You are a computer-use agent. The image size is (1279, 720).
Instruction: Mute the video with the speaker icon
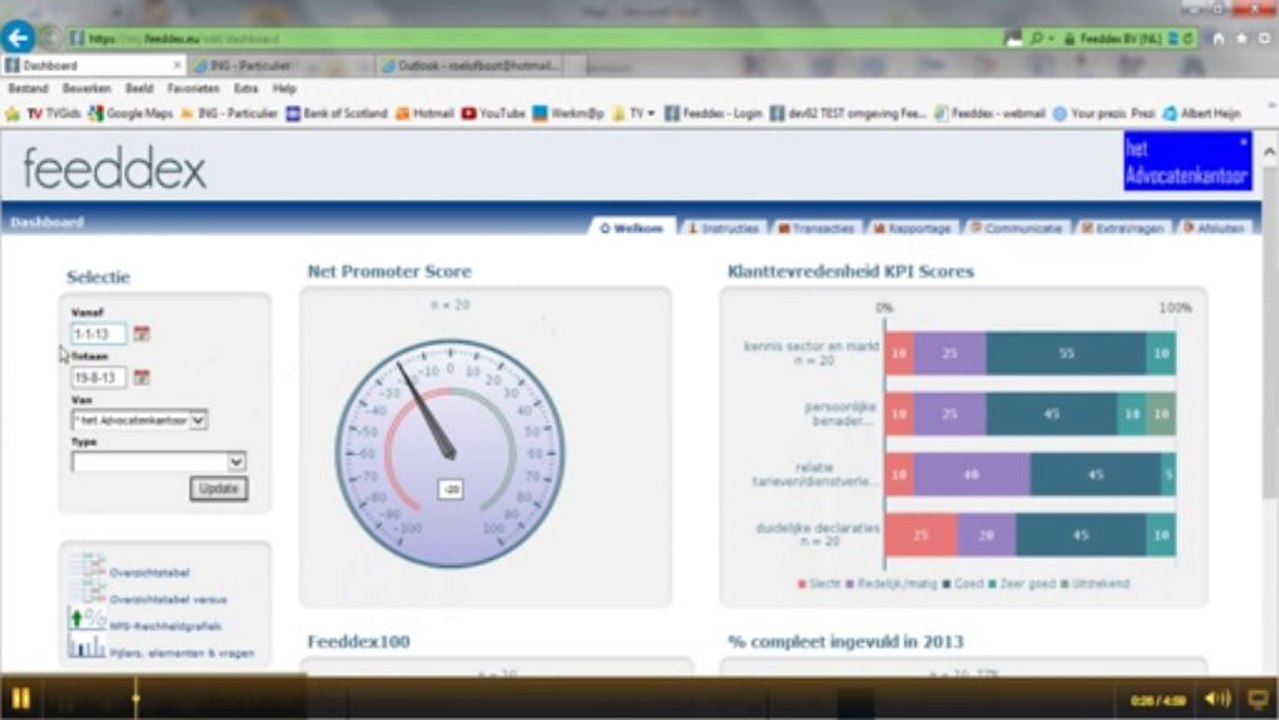[x=1216, y=698]
